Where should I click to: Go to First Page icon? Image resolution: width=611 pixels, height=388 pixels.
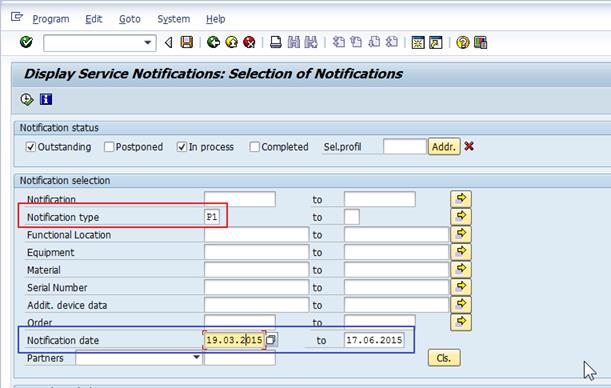338,42
